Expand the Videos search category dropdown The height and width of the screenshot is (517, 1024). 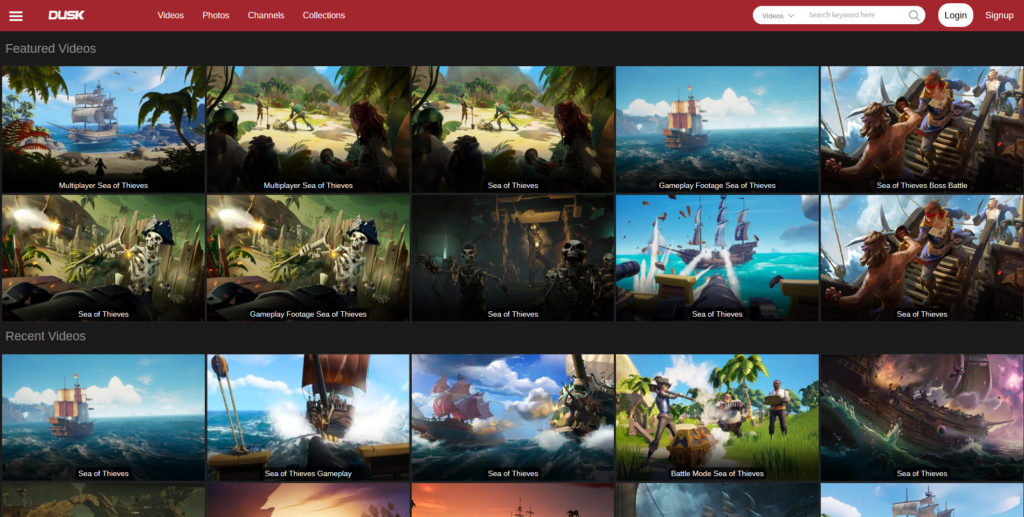(778, 16)
